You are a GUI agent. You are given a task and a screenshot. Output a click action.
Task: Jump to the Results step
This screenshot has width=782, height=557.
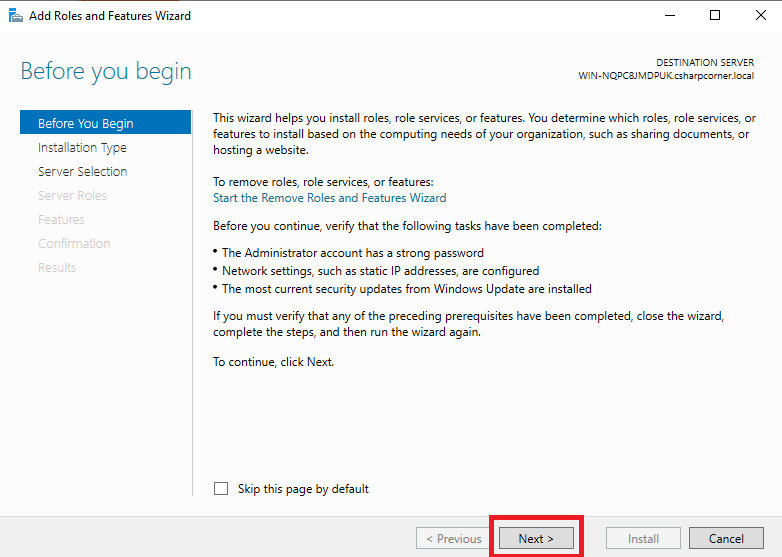point(57,267)
